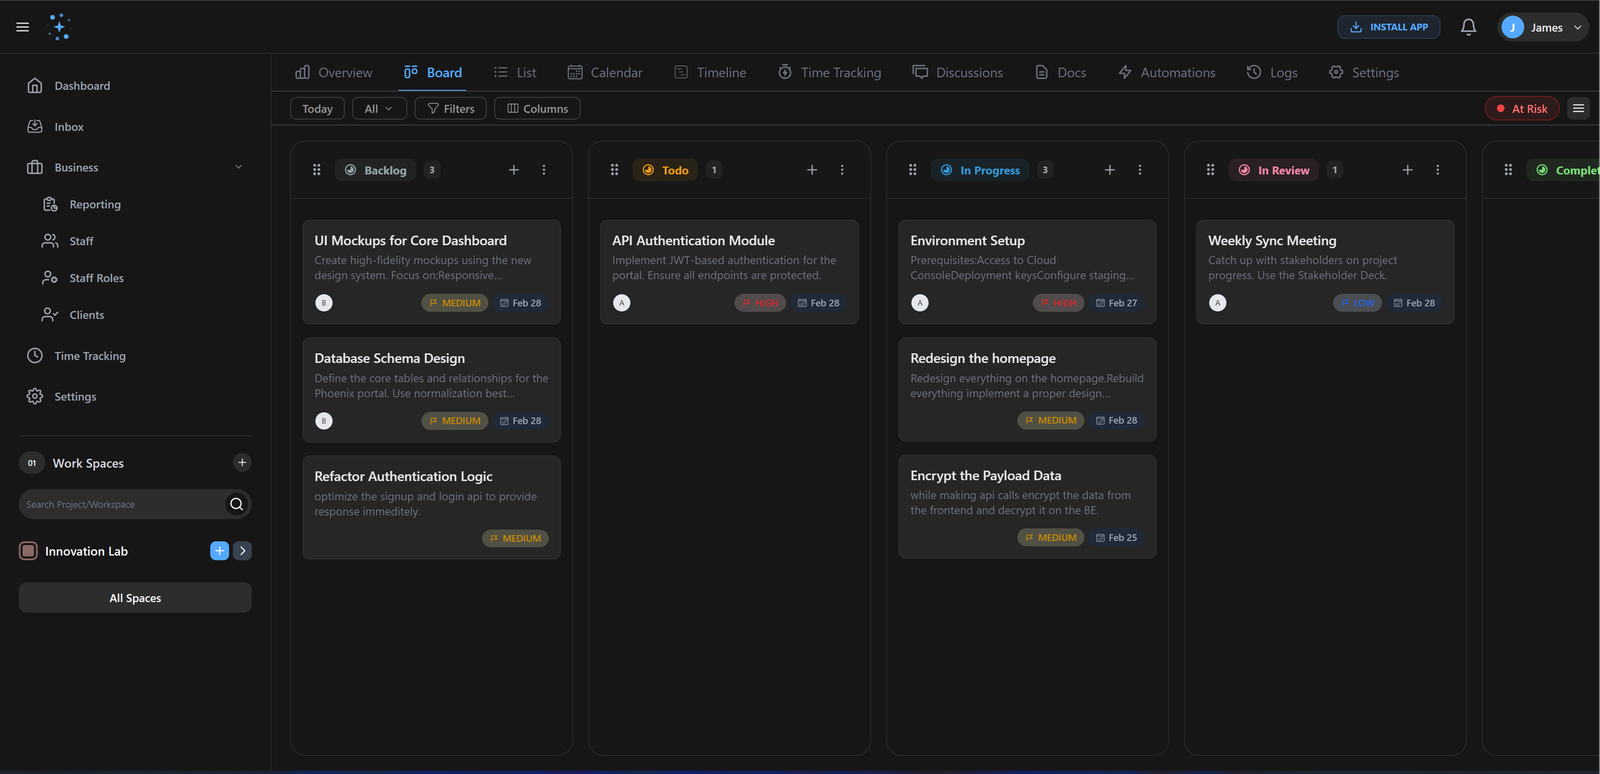Click the plus icon in Backlog column

click(514, 170)
